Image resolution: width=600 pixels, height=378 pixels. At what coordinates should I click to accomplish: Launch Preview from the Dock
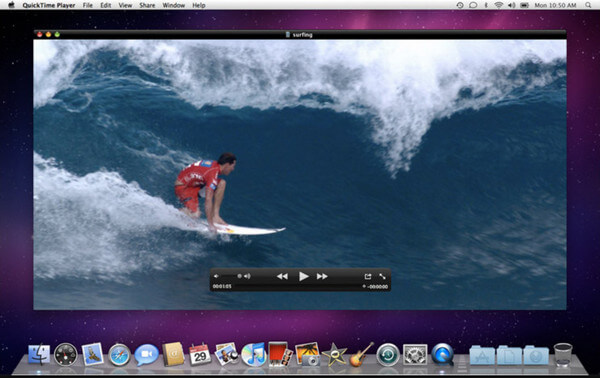(x=227, y=354)
